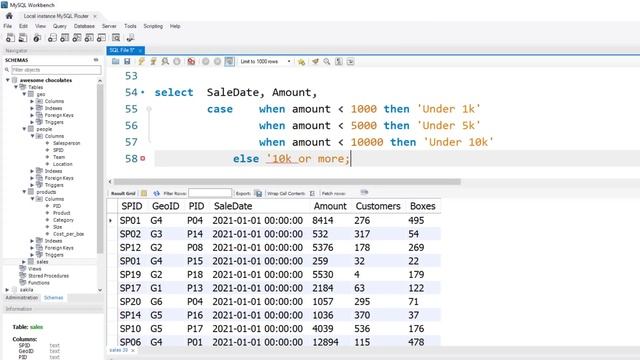
Task: Execute statement under the cursor
Action: pyautogui.click(x=153, y=62)
